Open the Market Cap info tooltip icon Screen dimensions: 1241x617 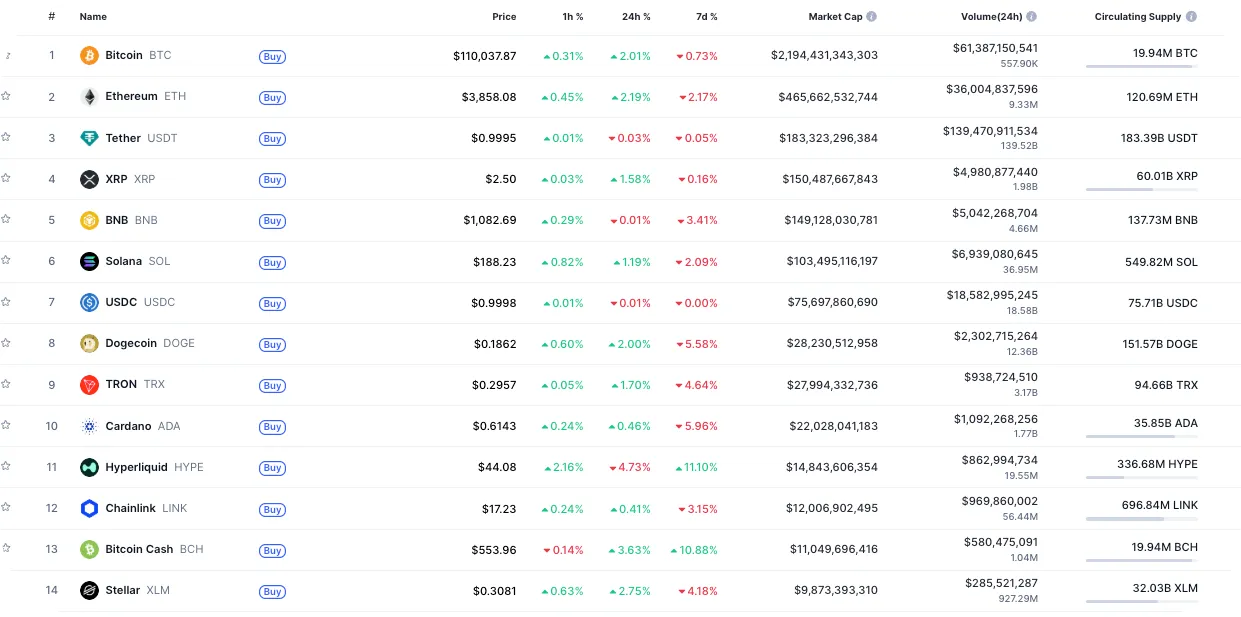point(869,16)
